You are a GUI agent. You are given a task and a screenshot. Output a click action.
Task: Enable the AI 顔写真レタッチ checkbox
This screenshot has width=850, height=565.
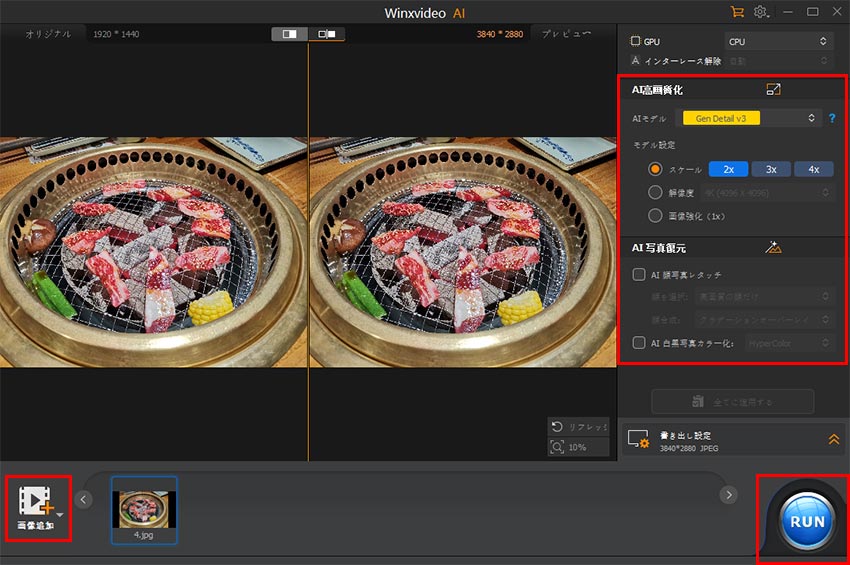coord(640,274)
